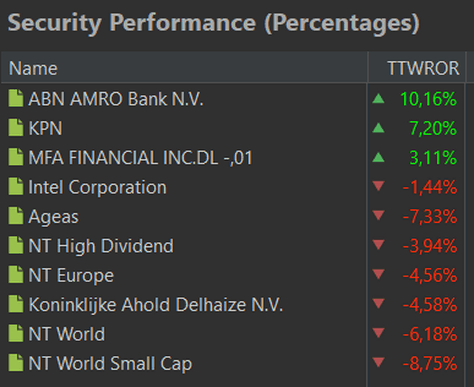474x387 pixels.
Task: Click the NT Europe security icon
Action: (x=16, y=275)
